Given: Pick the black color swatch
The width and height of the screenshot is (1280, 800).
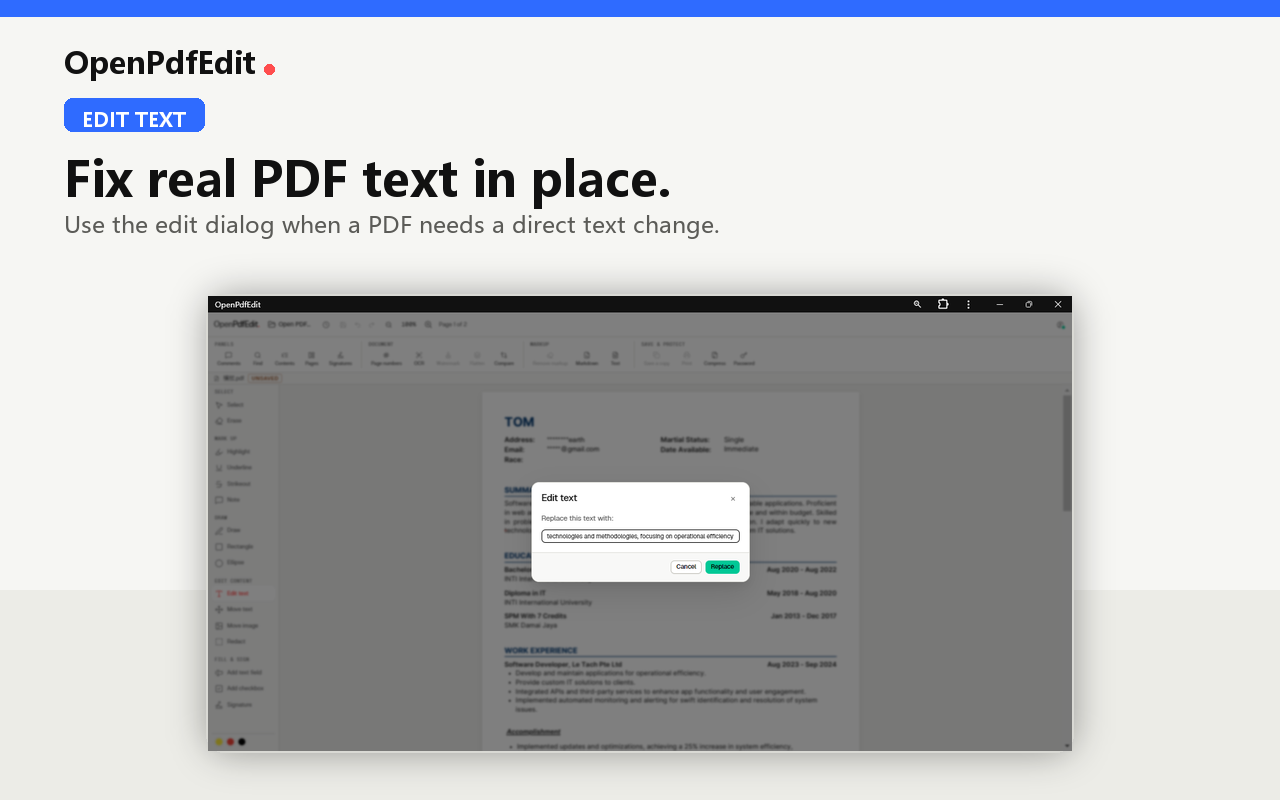Looking at the screenshot, I should coord(241,742).
